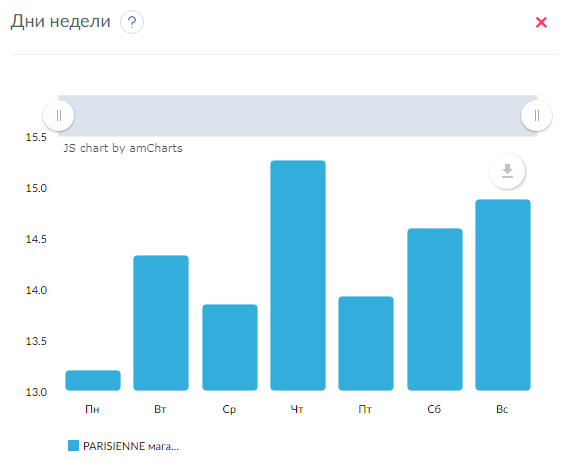Select the Ср bar

coord(230,347)
